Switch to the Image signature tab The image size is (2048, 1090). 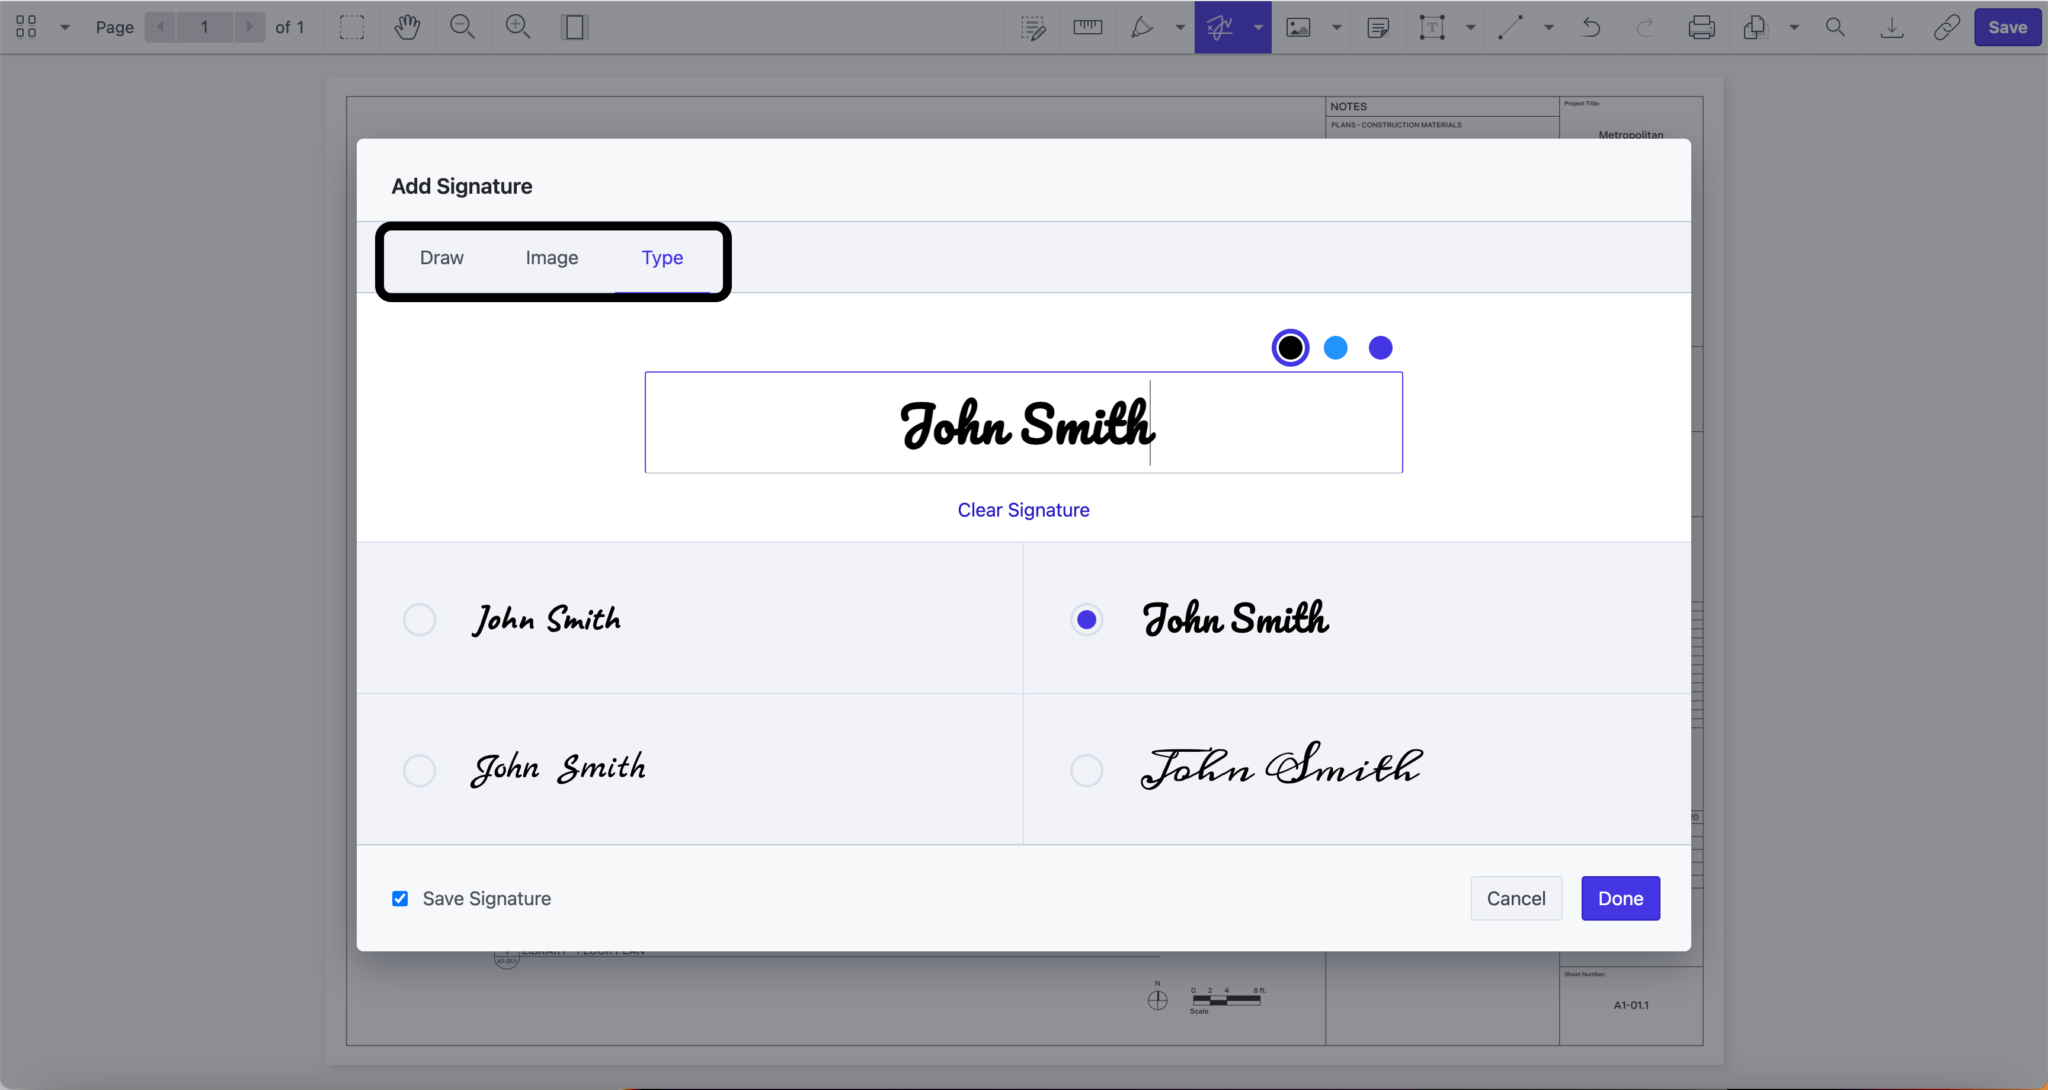[x=551, y=257]
